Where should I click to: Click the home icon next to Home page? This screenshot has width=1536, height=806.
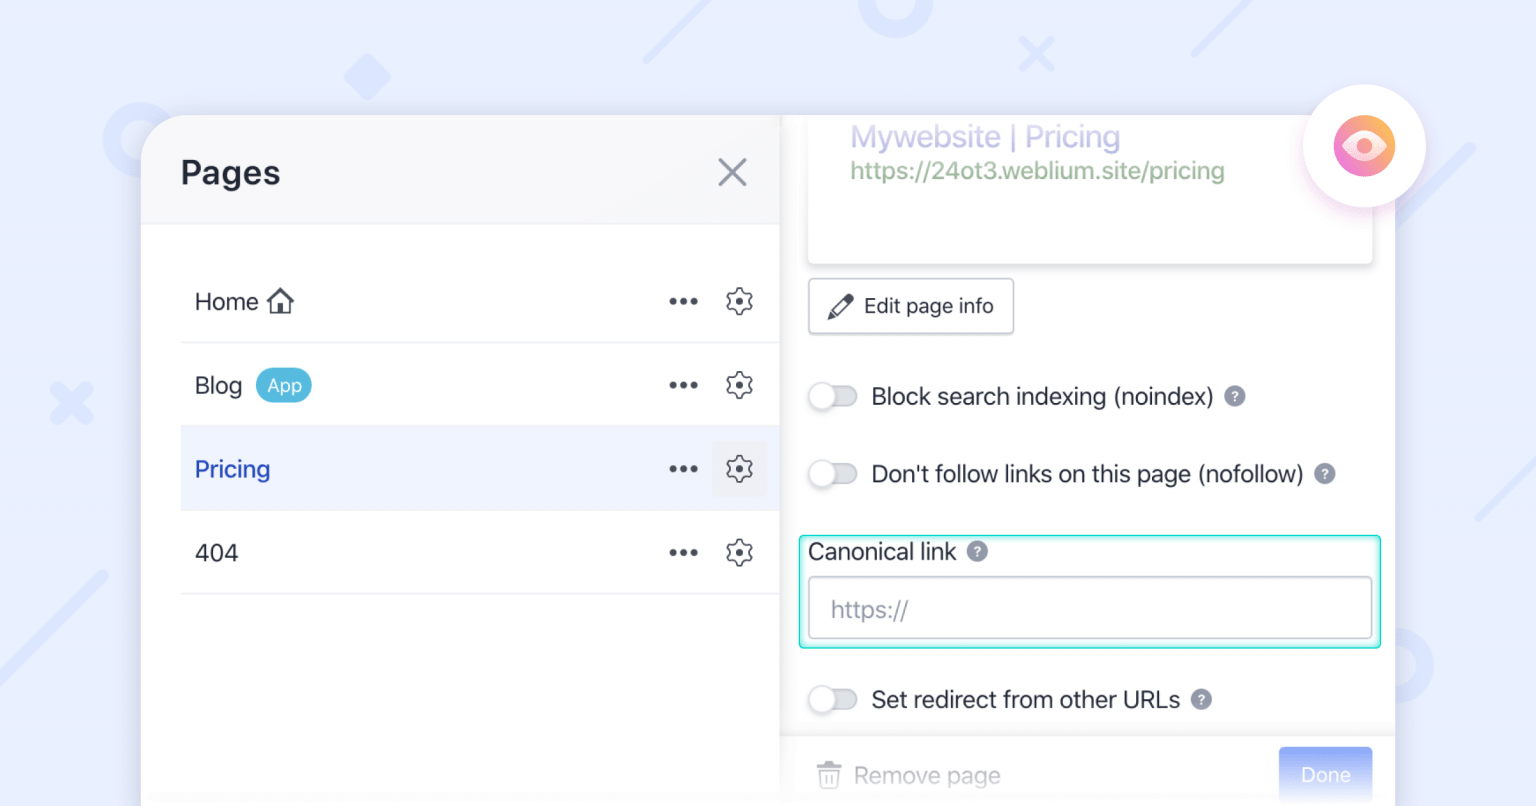[279, 300]
